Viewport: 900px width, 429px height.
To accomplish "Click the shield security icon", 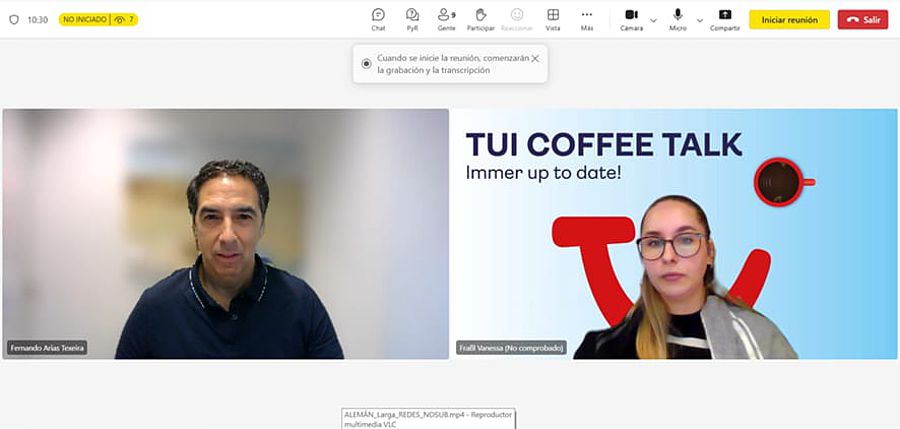I will click(x=14, y=20).
